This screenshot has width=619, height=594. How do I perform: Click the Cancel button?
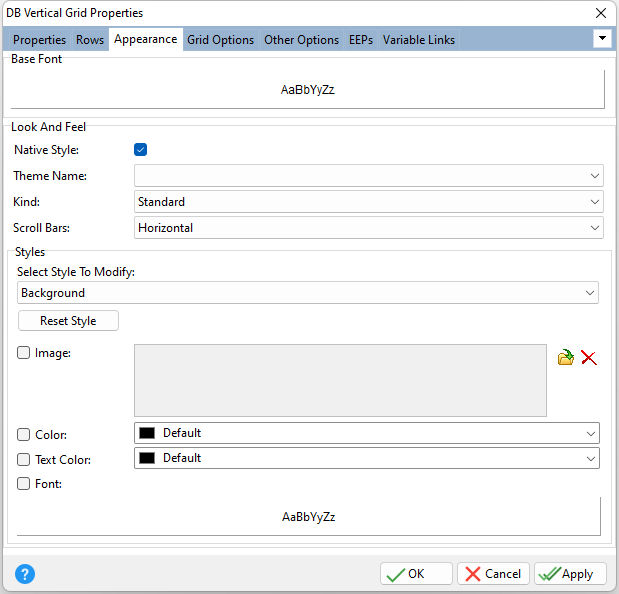pyautogui.click(x=493, y=573)
